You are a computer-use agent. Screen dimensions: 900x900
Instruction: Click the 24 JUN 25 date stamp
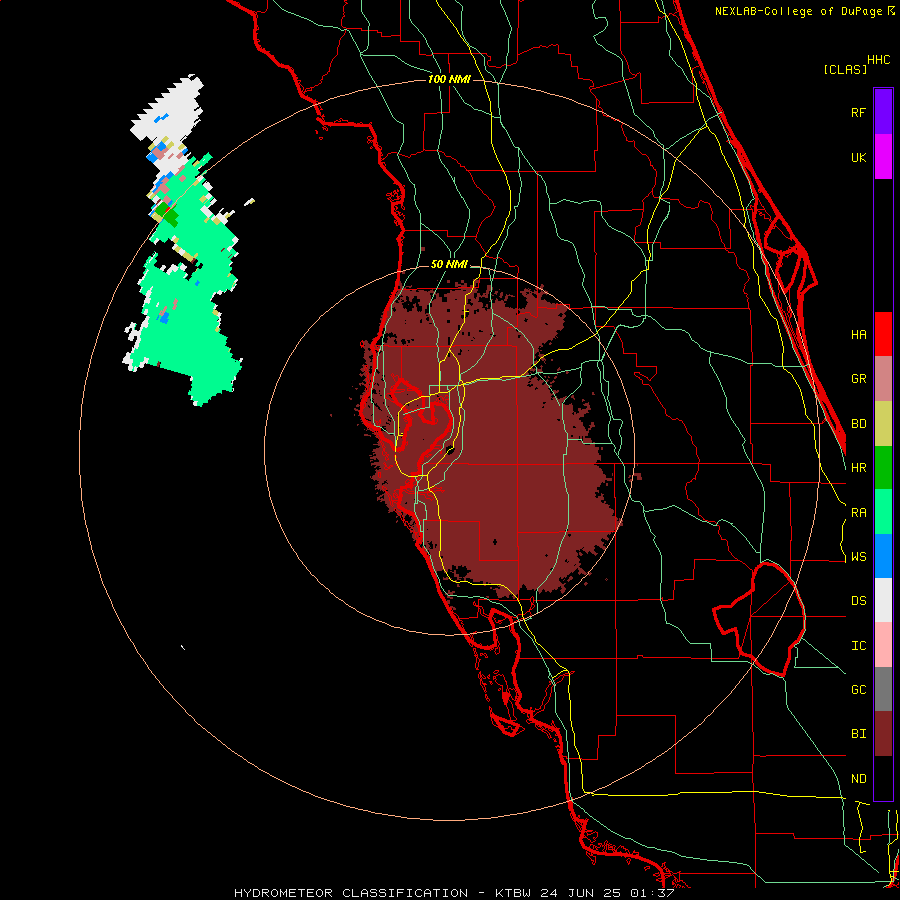pyautogui.click(x=582, y=893)
